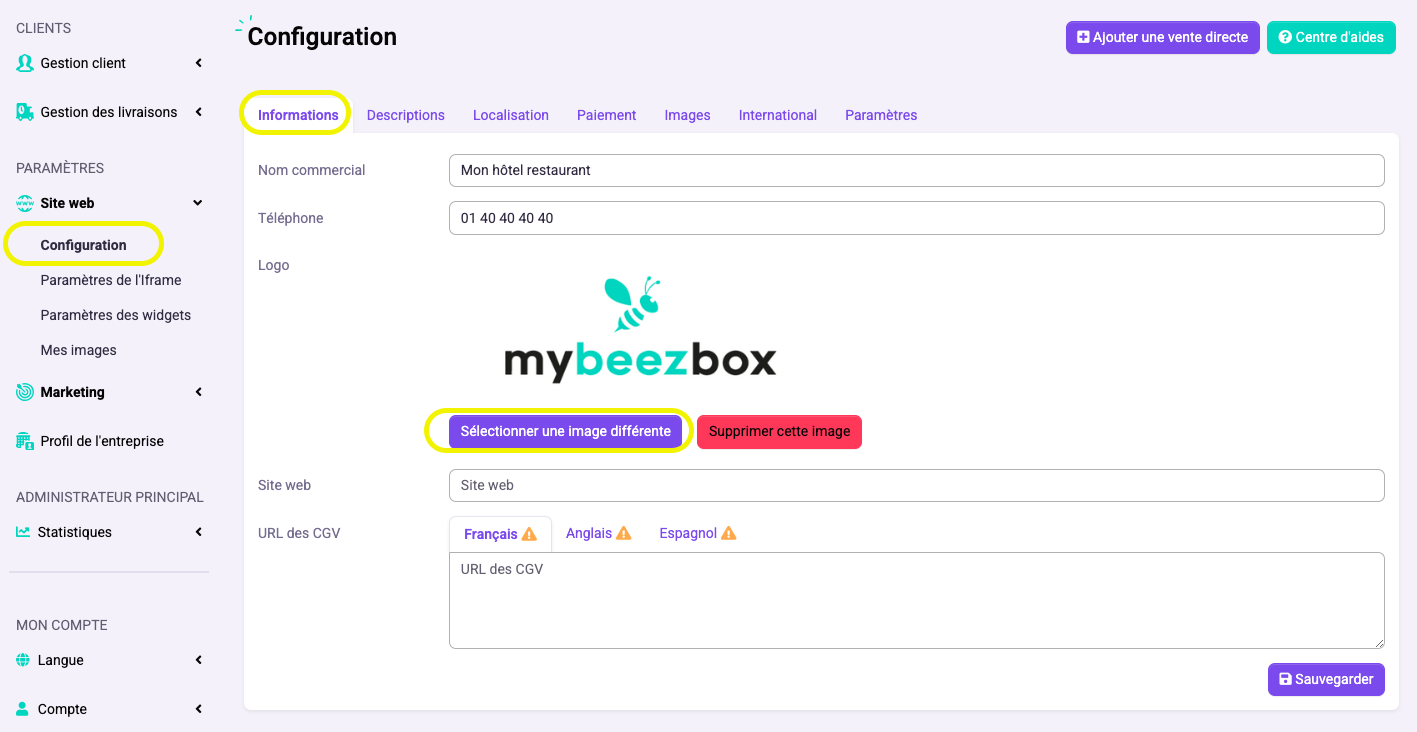Open Configuration in the sidebar
Image resolution: width=1417 pixels, height=732 pixels.
pos(84,245)
